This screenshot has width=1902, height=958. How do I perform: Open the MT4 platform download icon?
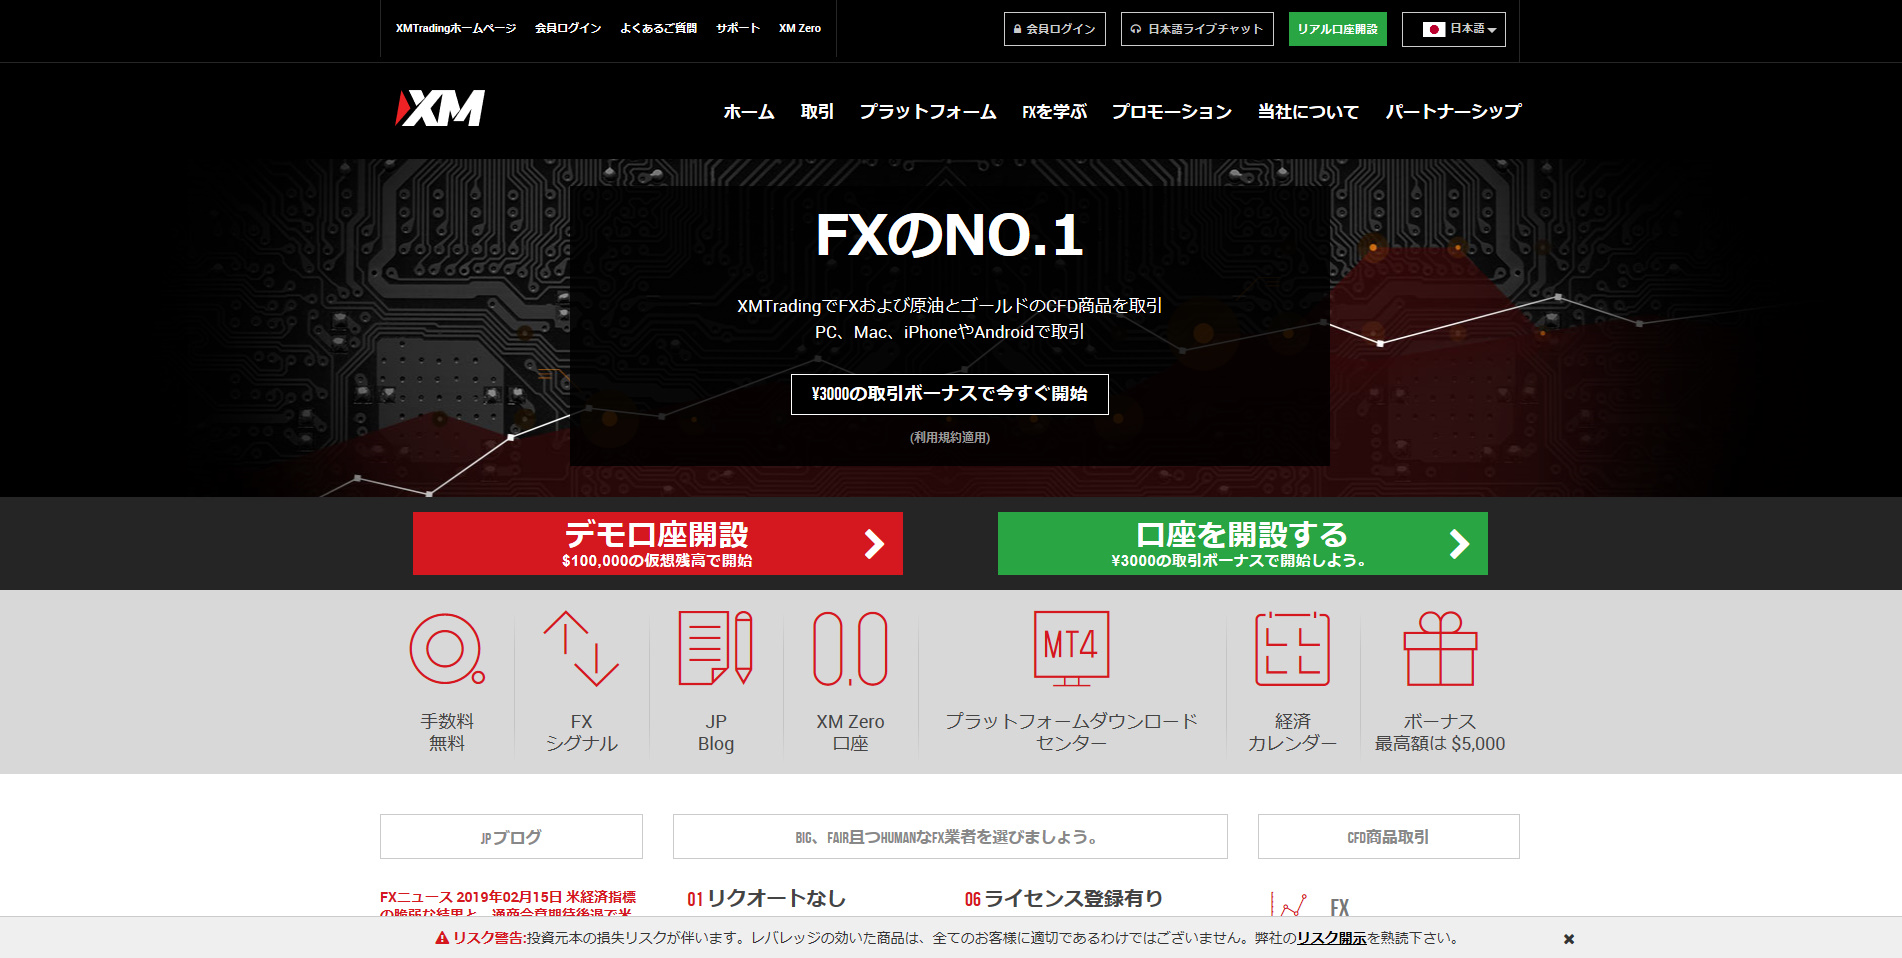(x=1071, y=649)
